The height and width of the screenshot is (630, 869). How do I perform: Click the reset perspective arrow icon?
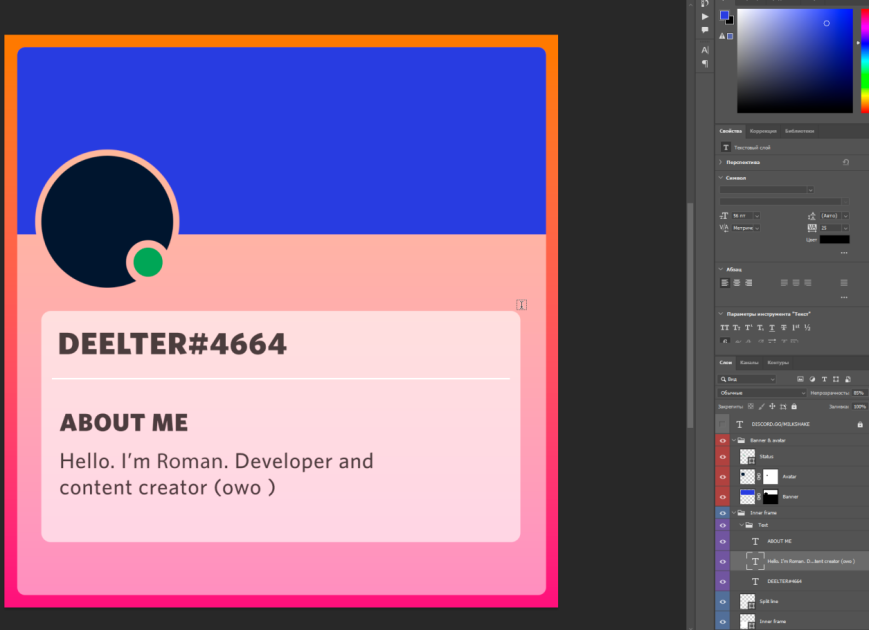[x=846, y=162]
